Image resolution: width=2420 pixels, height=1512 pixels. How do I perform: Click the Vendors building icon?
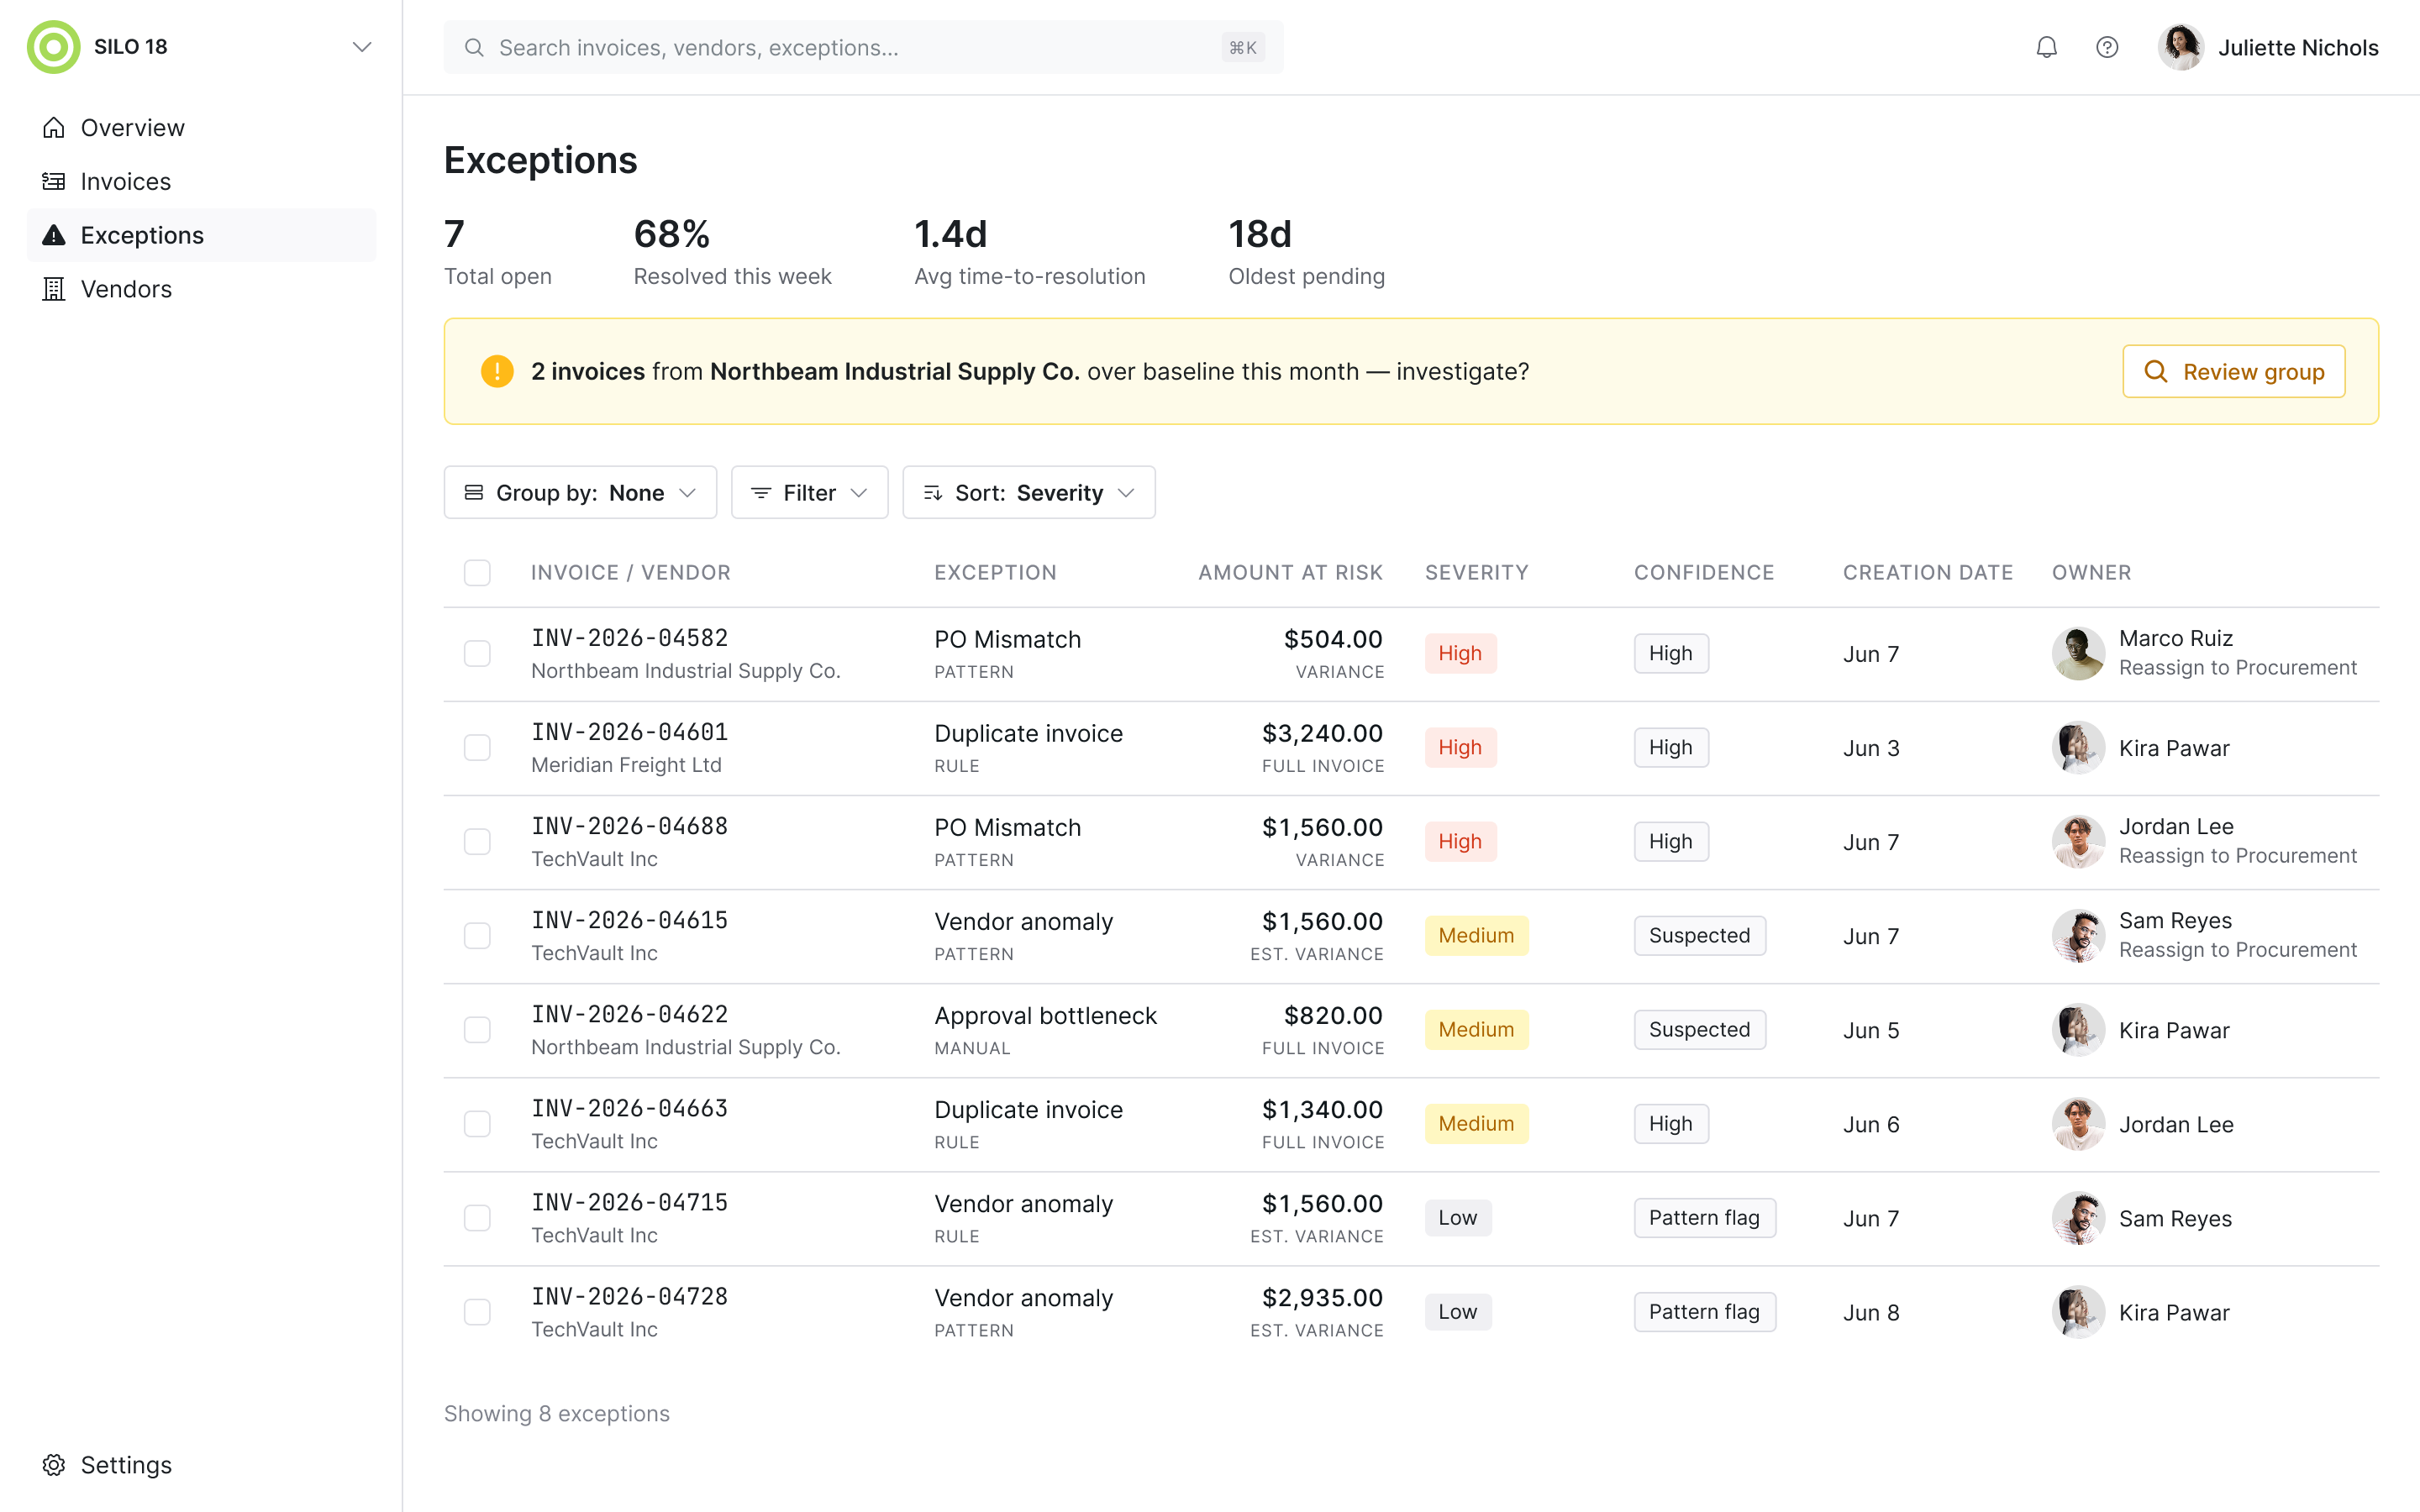pyautogui.click(x=54, y=289)
